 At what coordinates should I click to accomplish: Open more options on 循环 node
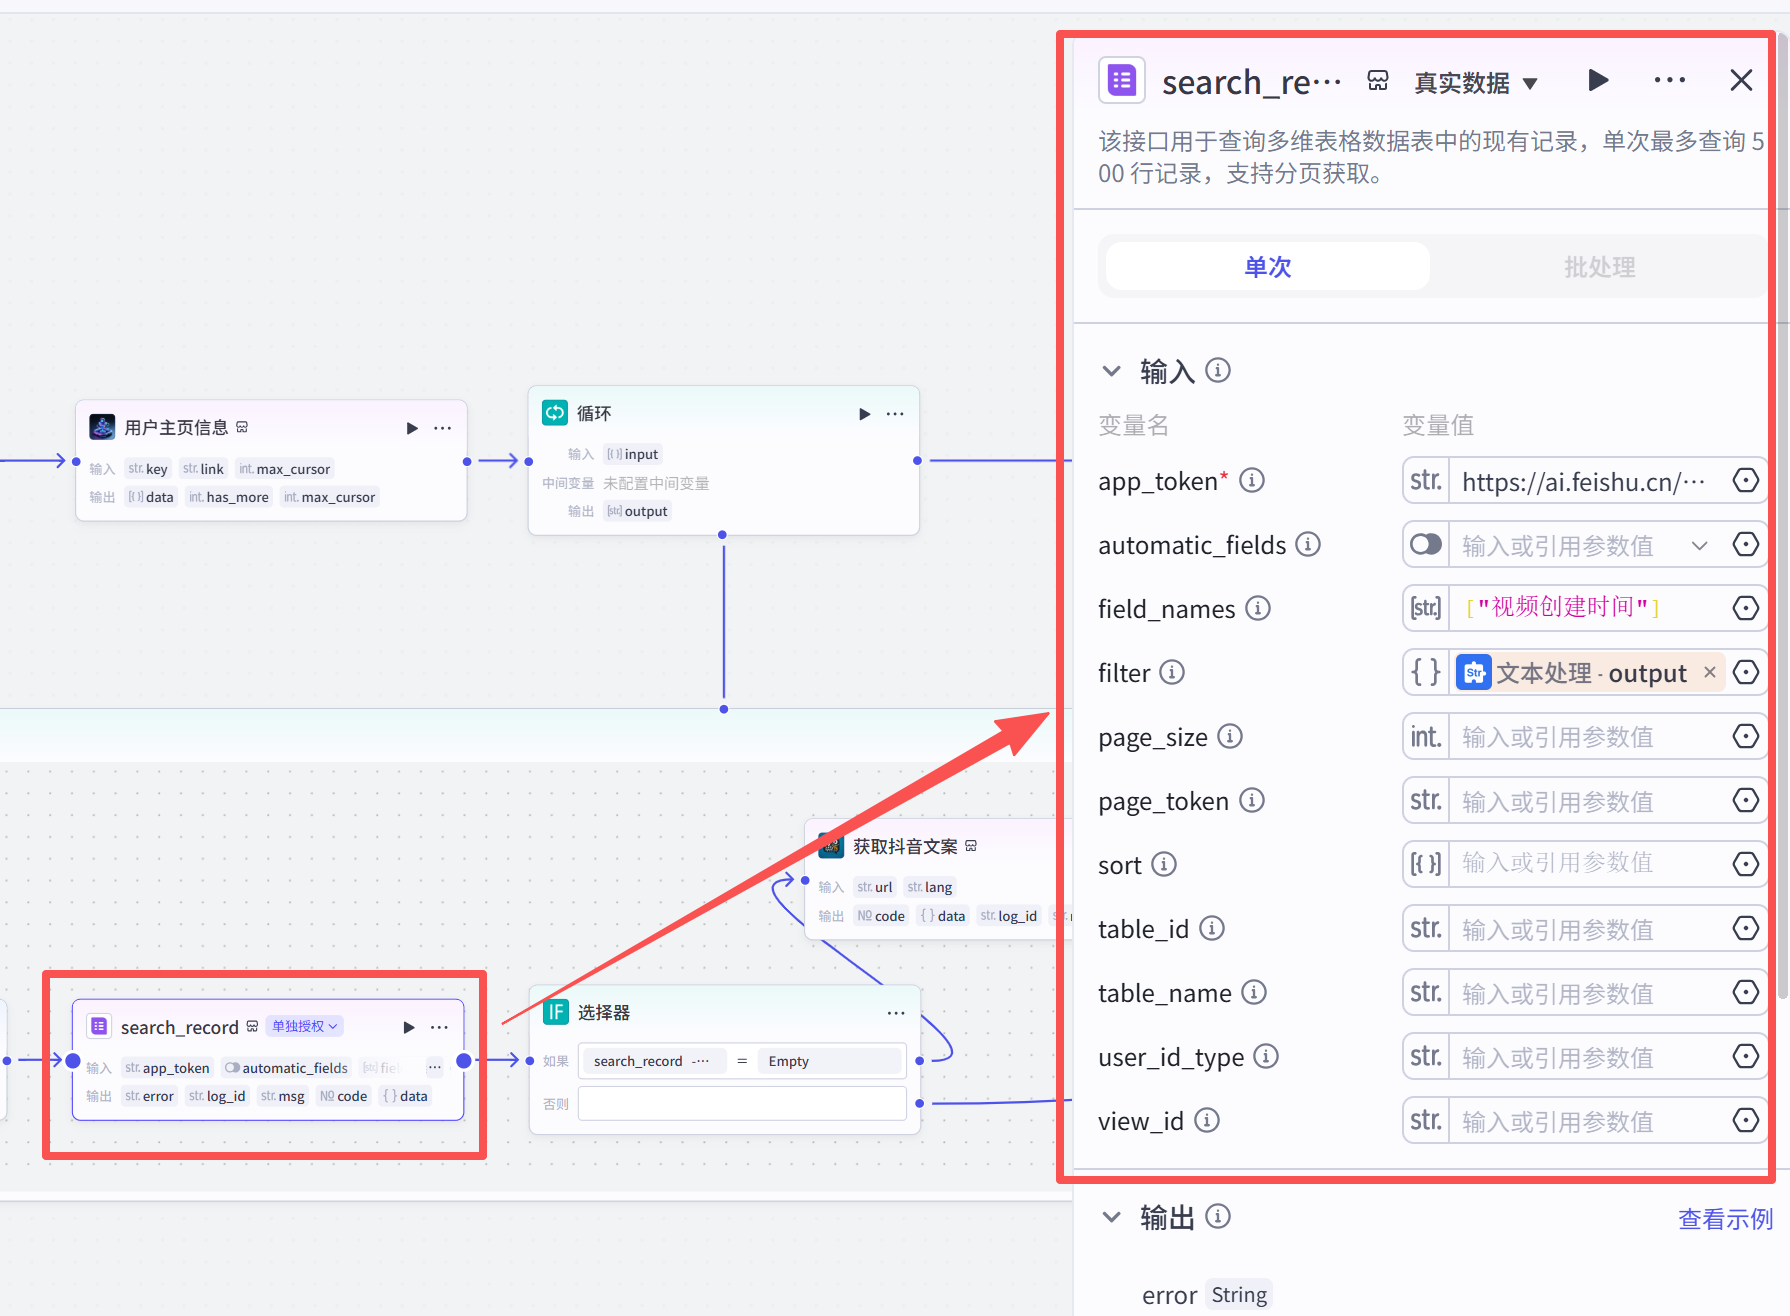coord(895,414)
